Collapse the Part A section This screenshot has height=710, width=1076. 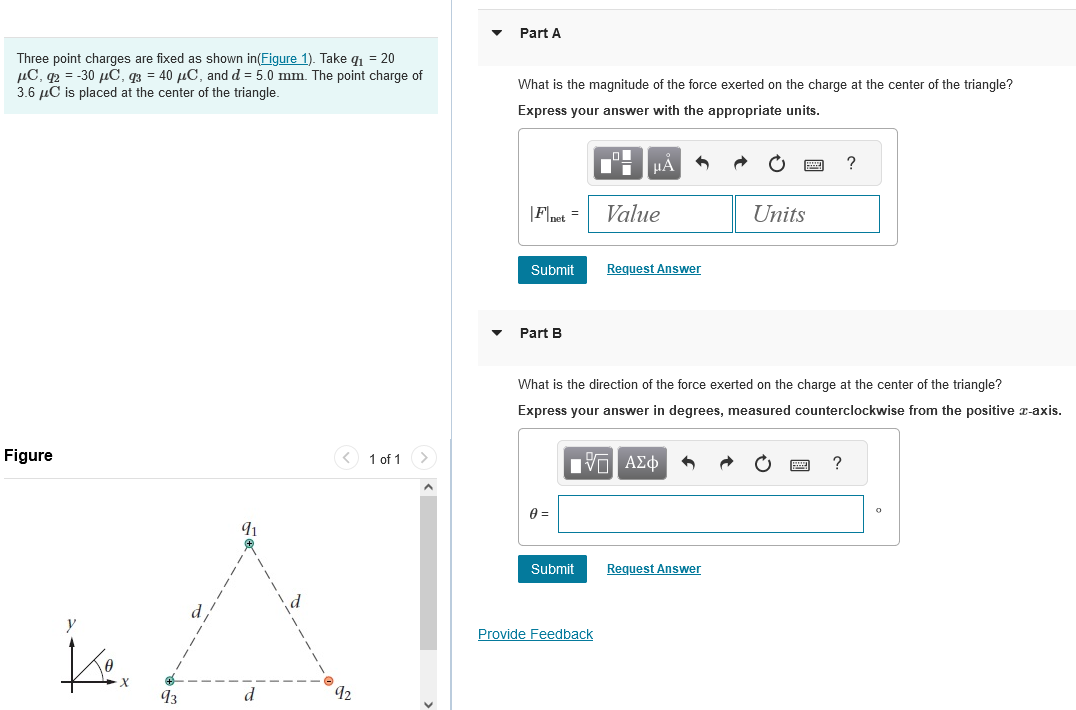pos(496,33)
